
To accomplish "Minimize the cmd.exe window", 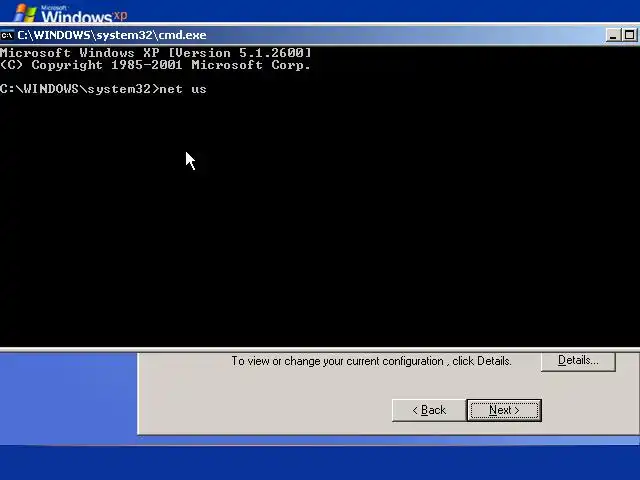I will tap(613, 35).
